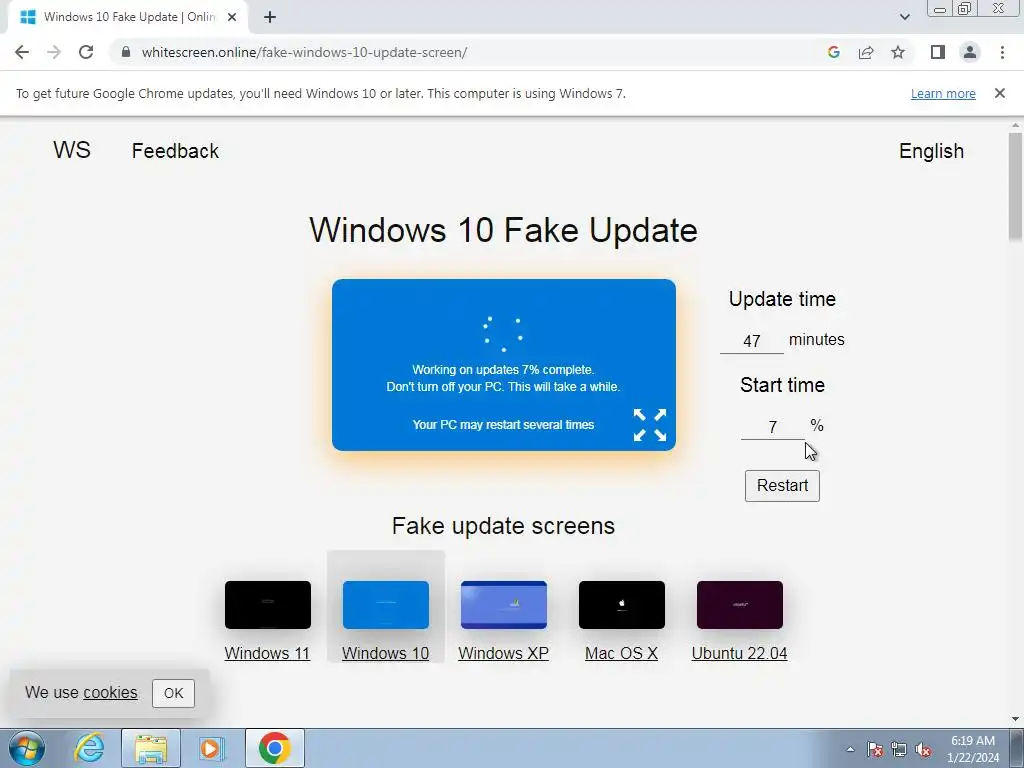The height and width of the screenshot is (768, 1024).
Task: Open Action Center flag tray icon
Action: pyautogui.click(x=875, y=749)
